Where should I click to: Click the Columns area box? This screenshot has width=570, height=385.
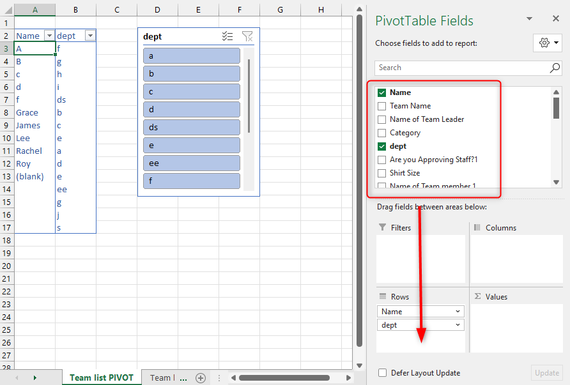coord(517,259)
